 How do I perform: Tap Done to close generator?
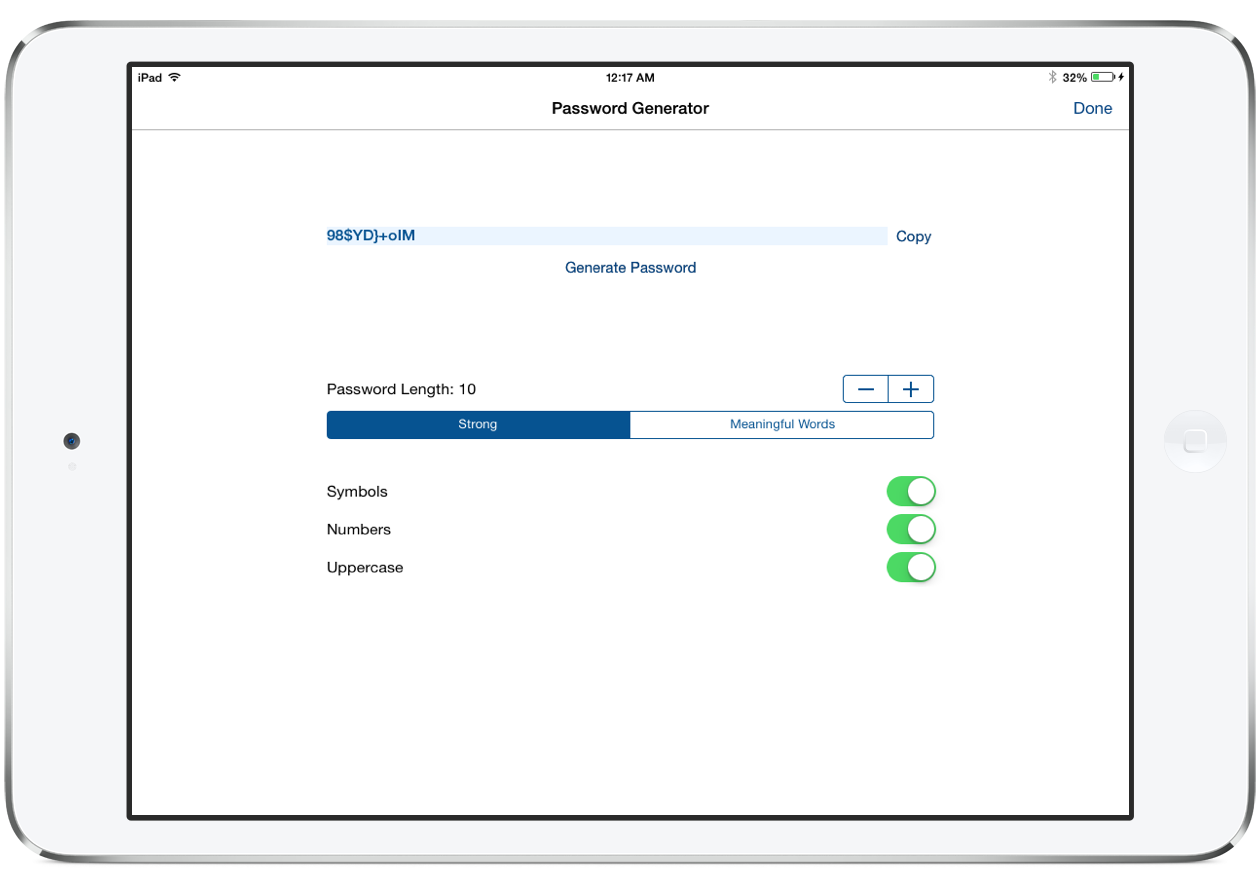coord(1092,108)
